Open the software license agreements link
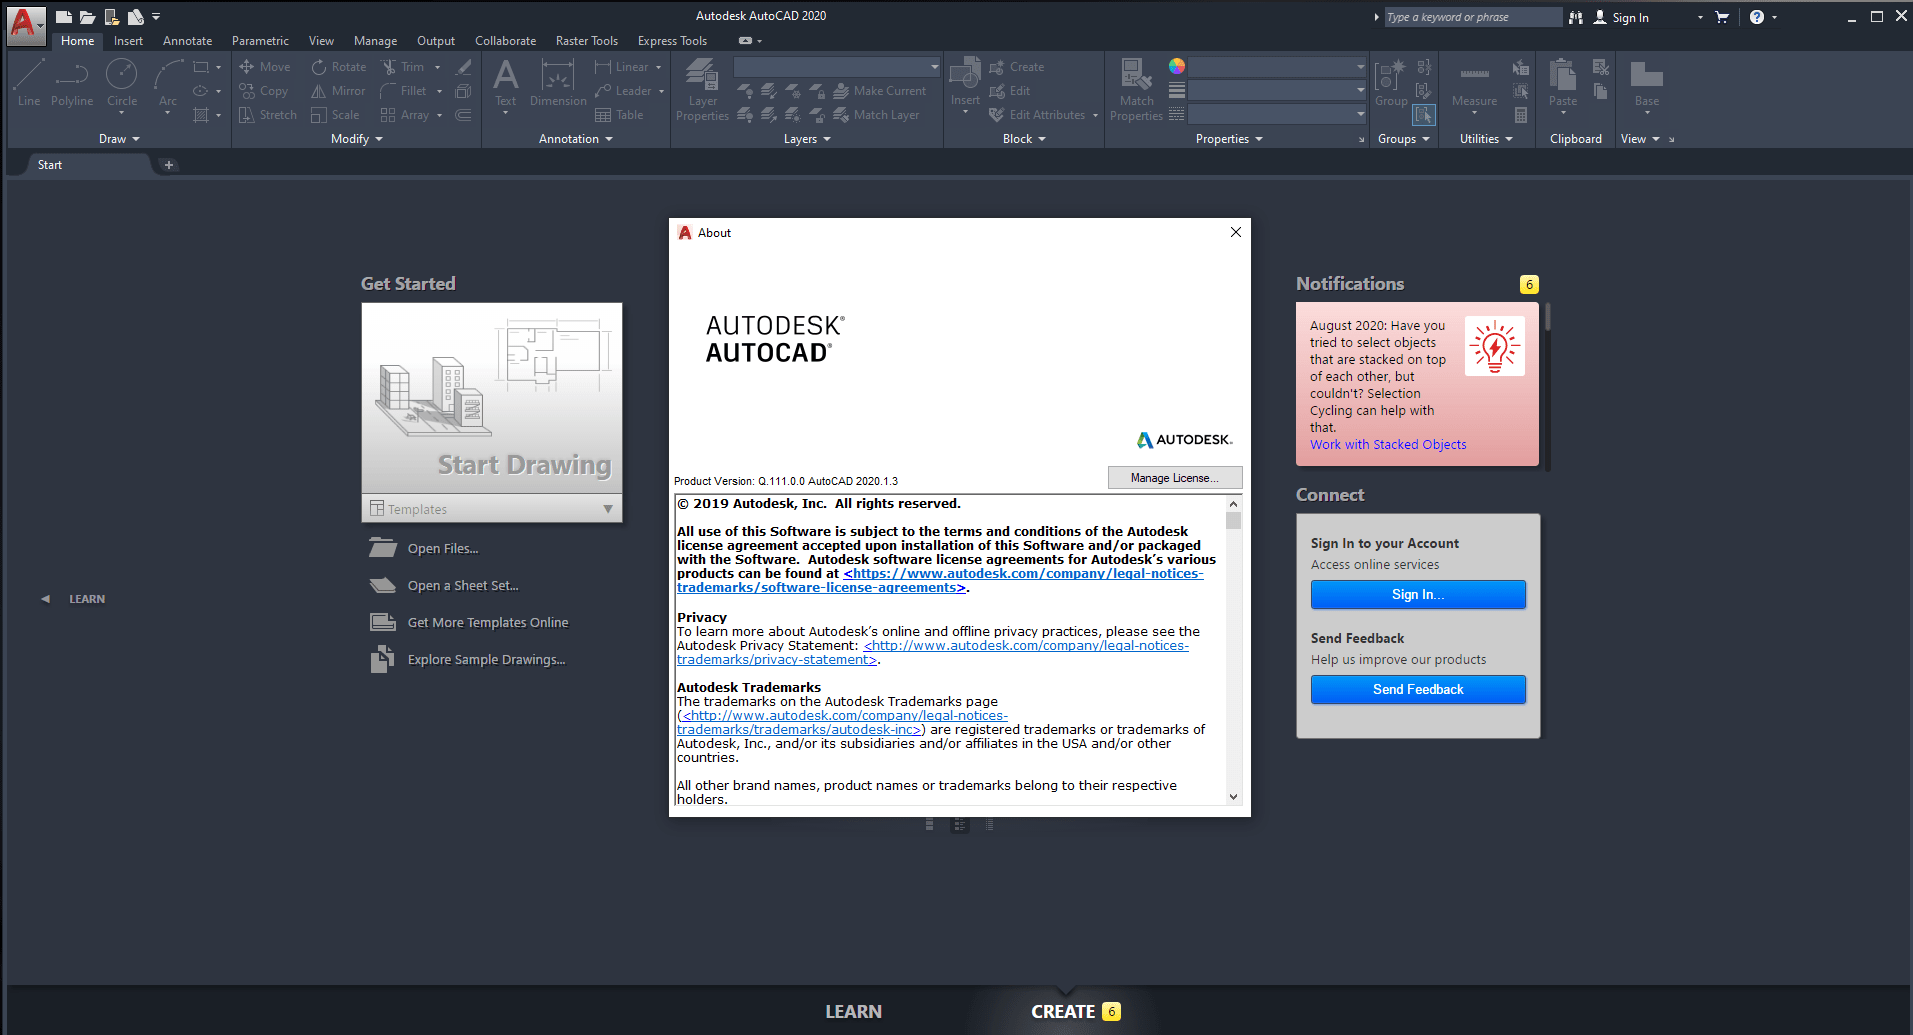Screen dimensions: 1913x1035 [941, 581]
